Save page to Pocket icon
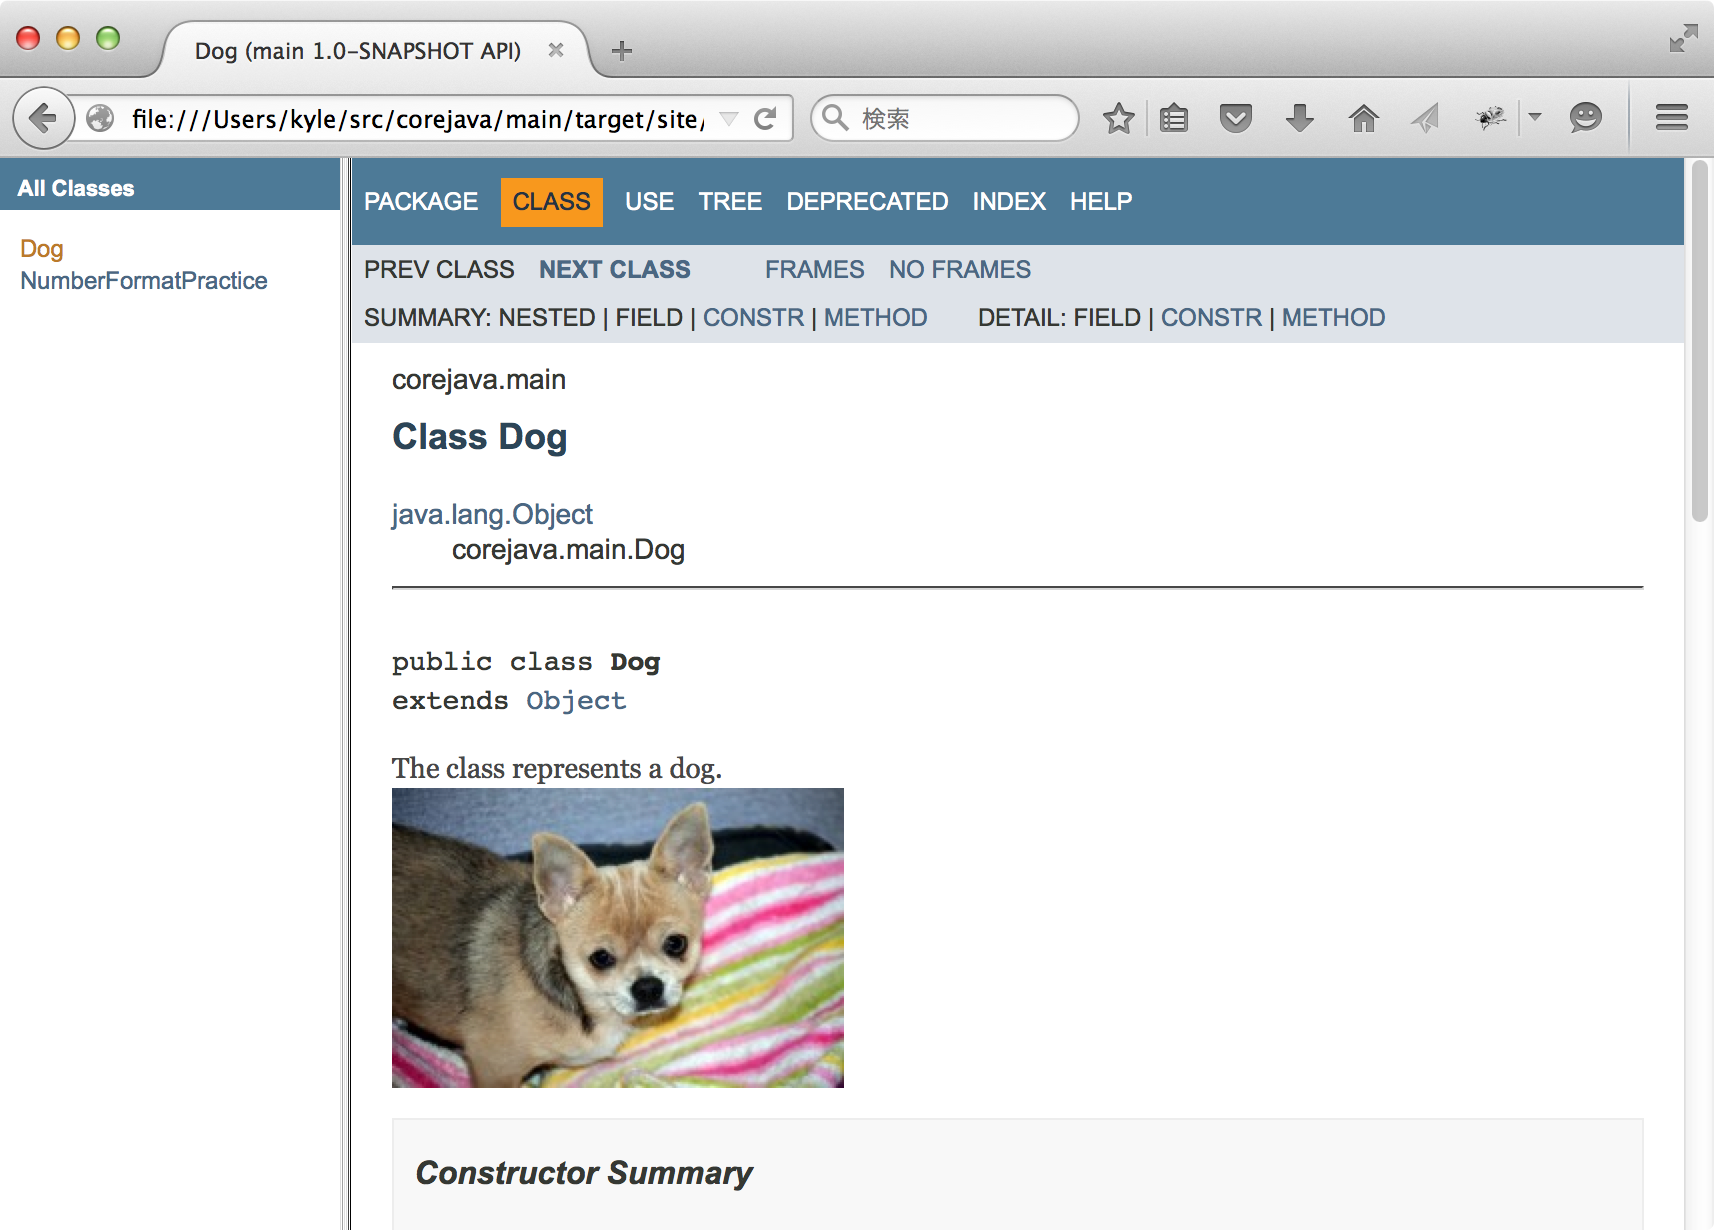This screenshot has height=1230, width=1714. pos(1236,118)
